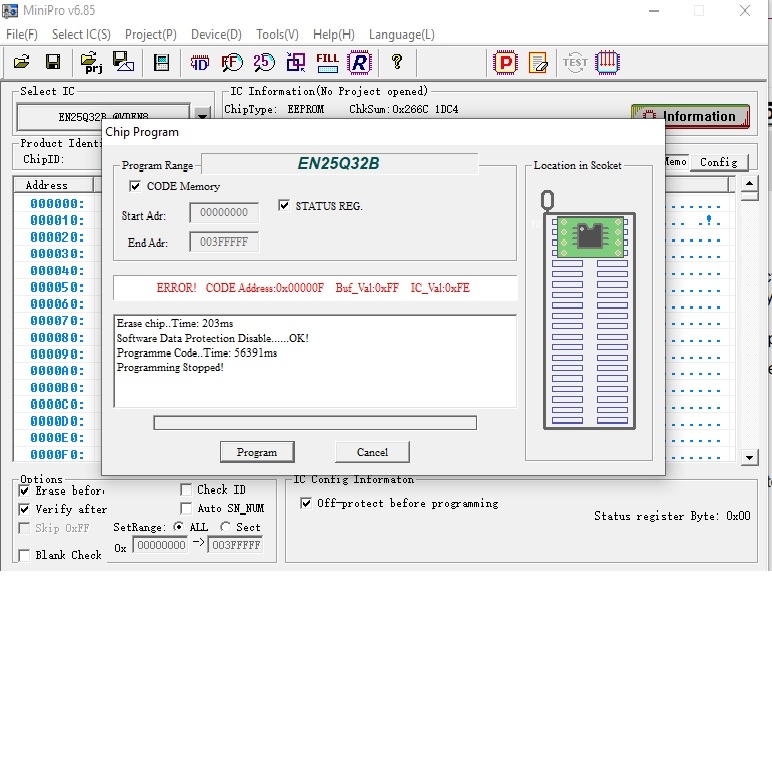The width and height of the screenshot is (772, 761).
Task: Open the Select IC dropdown arrow
Action: 202,114
